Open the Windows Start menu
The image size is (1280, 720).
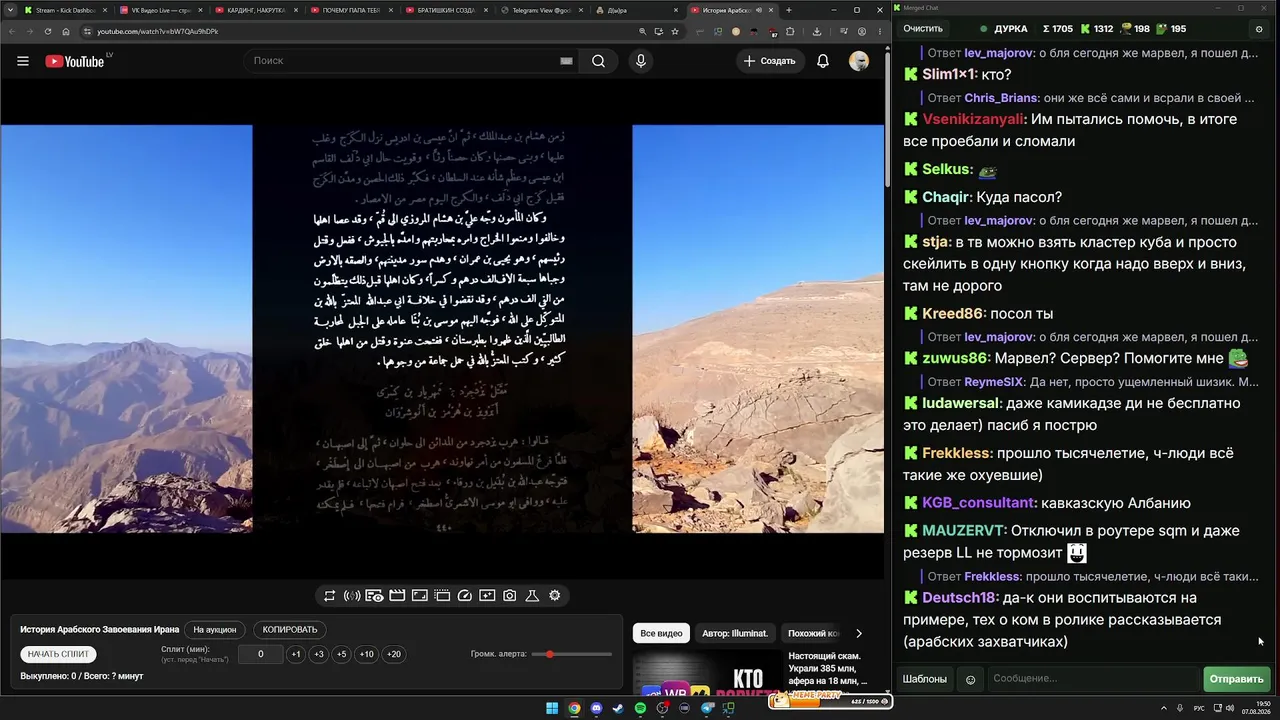click(x=552, y=709)
